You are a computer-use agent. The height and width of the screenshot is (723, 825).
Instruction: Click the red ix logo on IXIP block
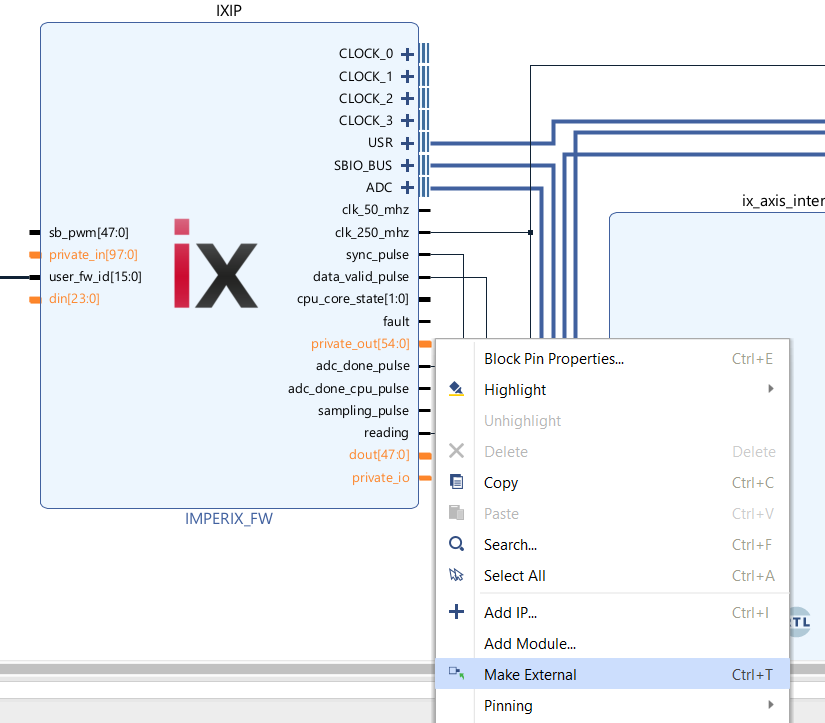point(215,263)
